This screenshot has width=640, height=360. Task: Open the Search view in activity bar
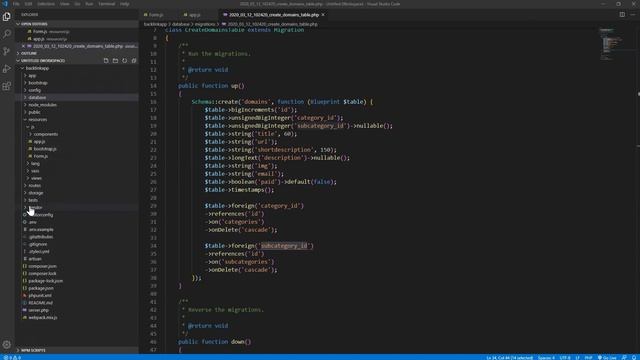pos(7,34)
